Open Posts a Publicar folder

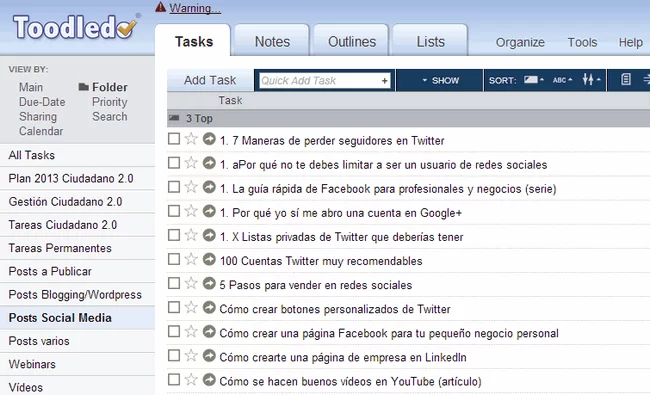click(x=77, y=271)
